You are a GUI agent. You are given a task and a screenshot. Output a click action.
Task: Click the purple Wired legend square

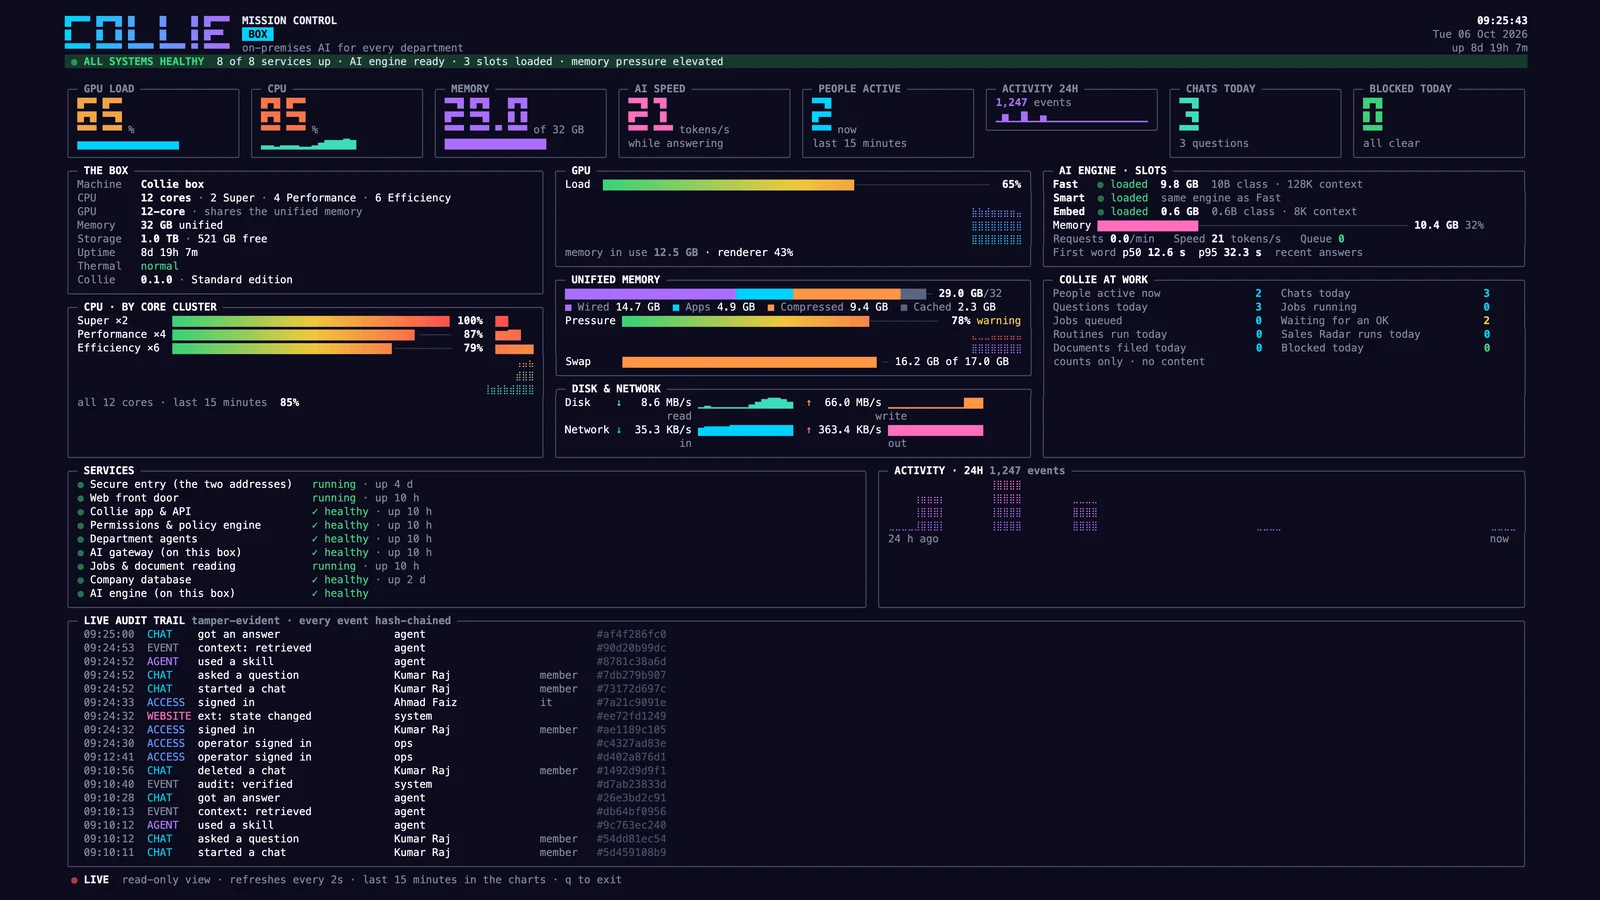[x=569, y=308]
